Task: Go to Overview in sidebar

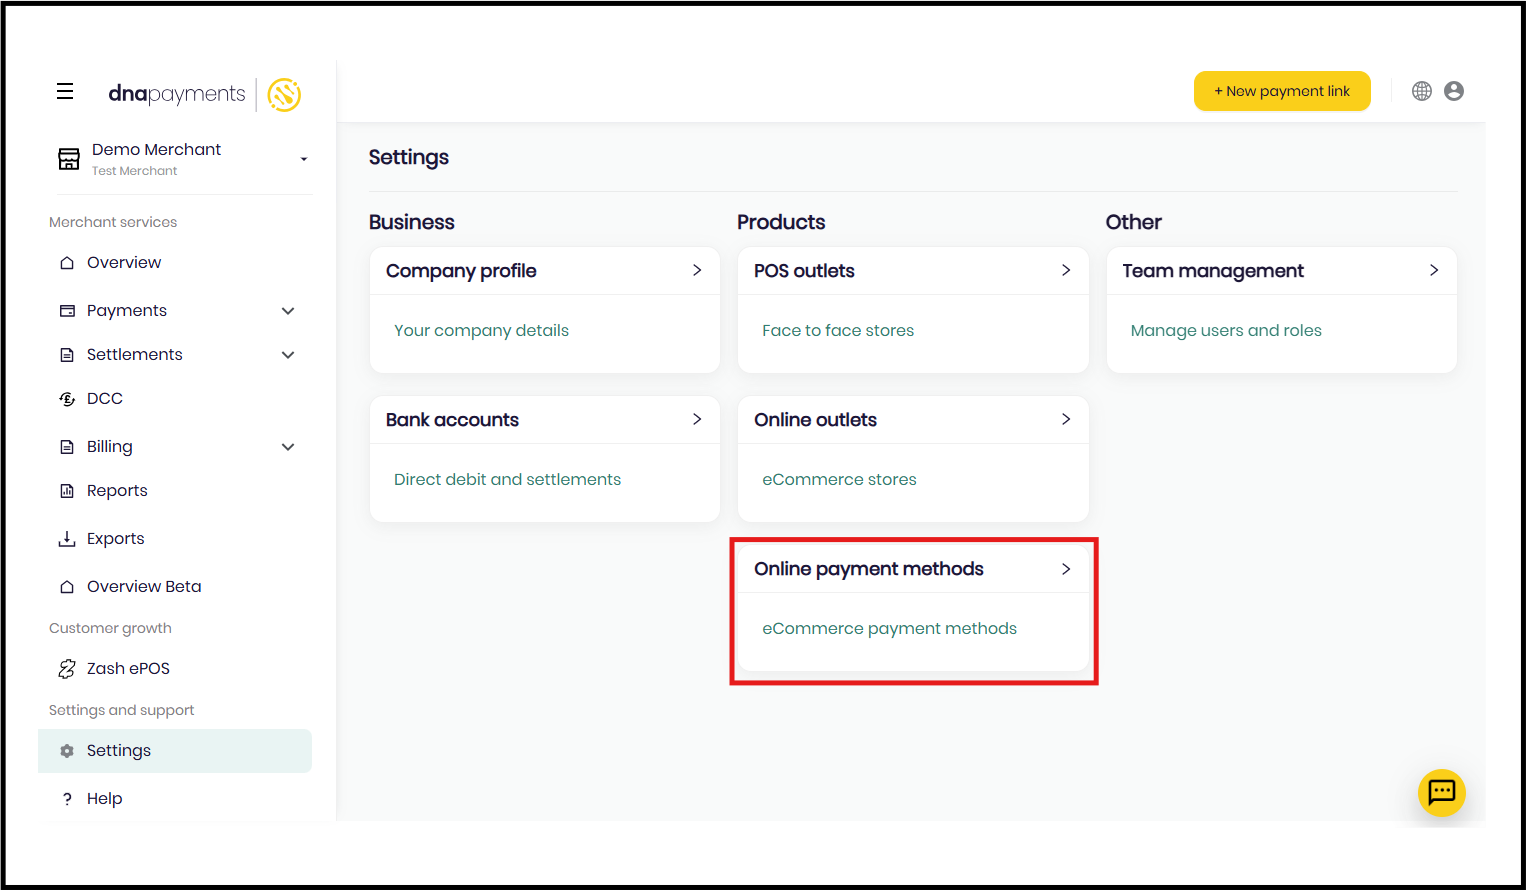Action: (x=124, y=263)
